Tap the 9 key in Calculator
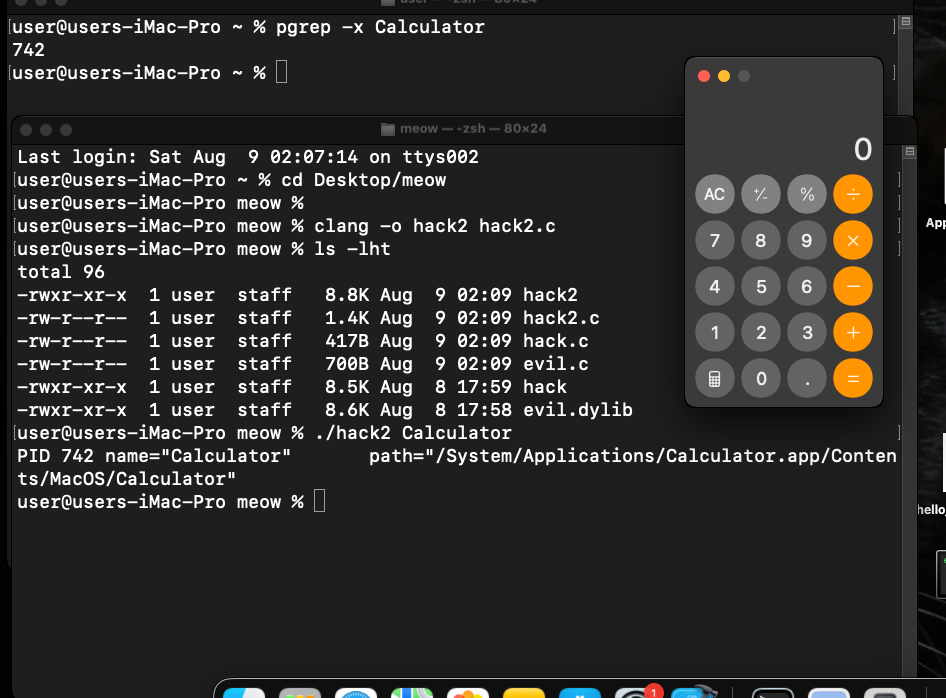The height and width of the screenshot is (698, 946). [807, 240]
